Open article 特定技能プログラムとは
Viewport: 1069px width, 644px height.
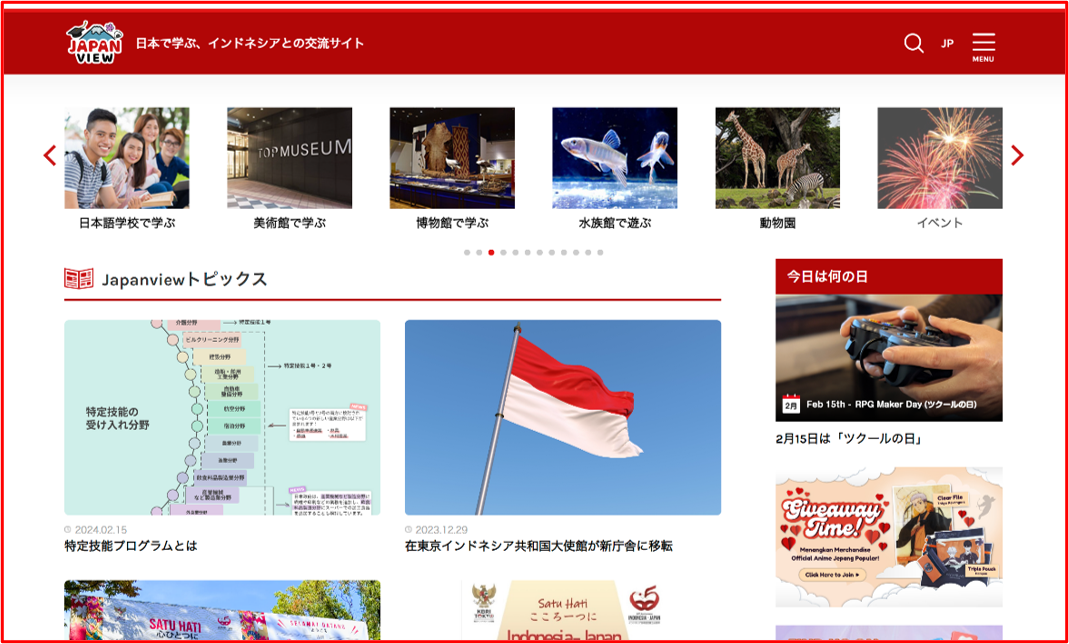[x=131, y=546]
